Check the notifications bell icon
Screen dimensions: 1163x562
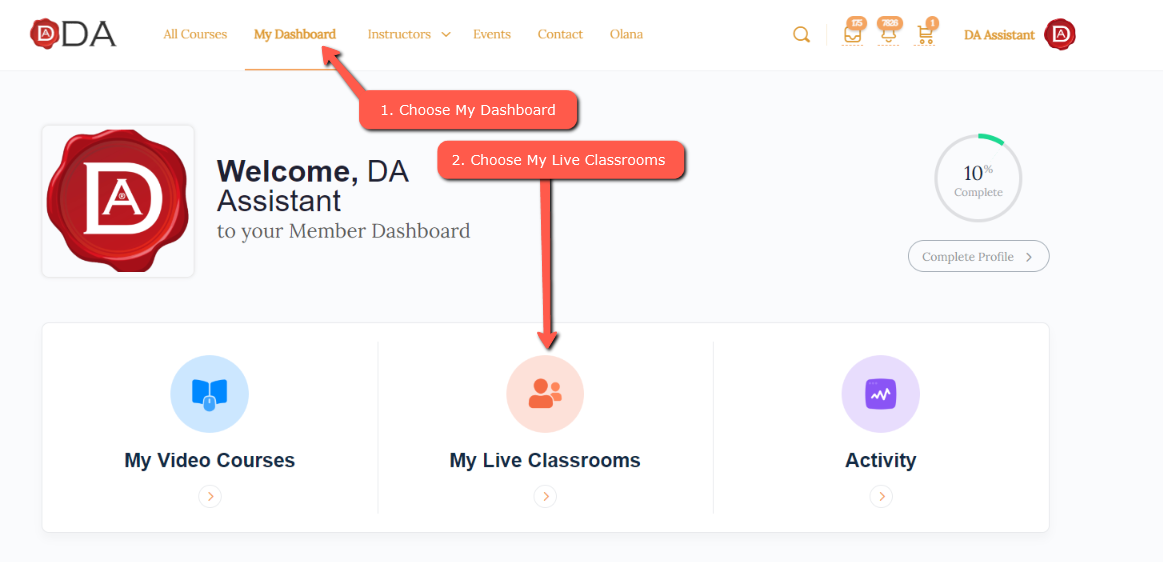click(x=888, y=34)
